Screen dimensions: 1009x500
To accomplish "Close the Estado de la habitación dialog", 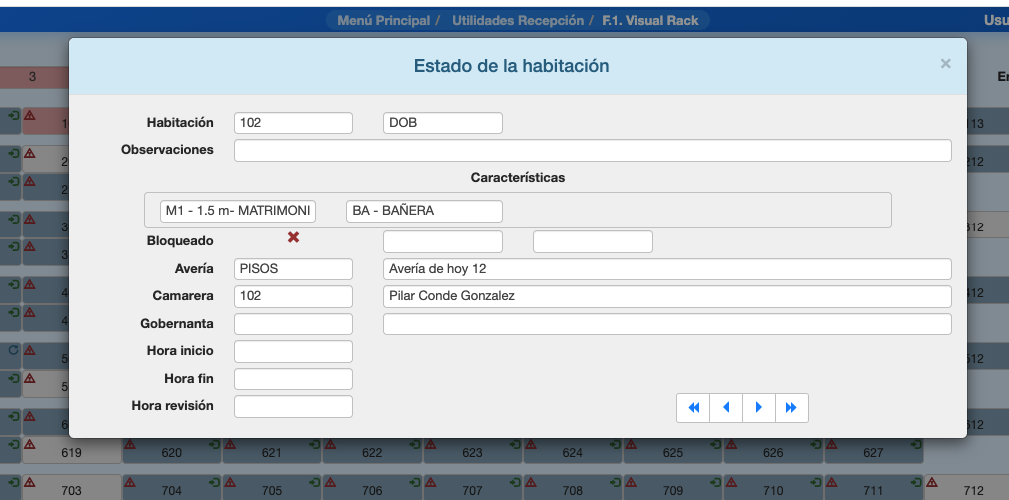I will click(x=945, y=64).
